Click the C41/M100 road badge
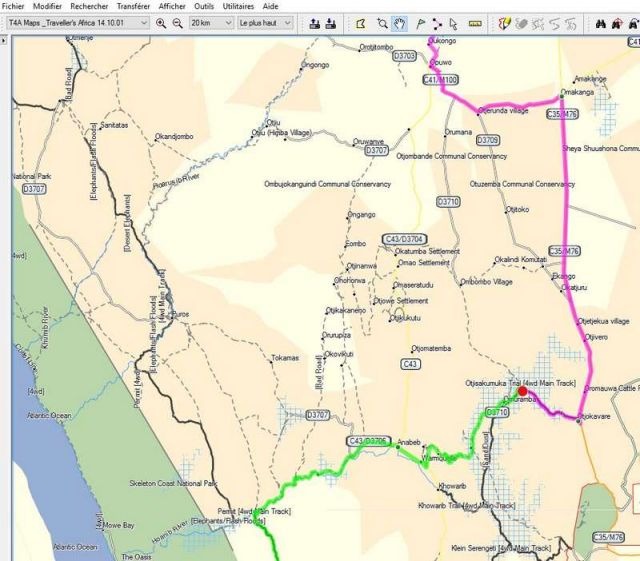This screenshot has height=561, width=640. click(440, 79)
